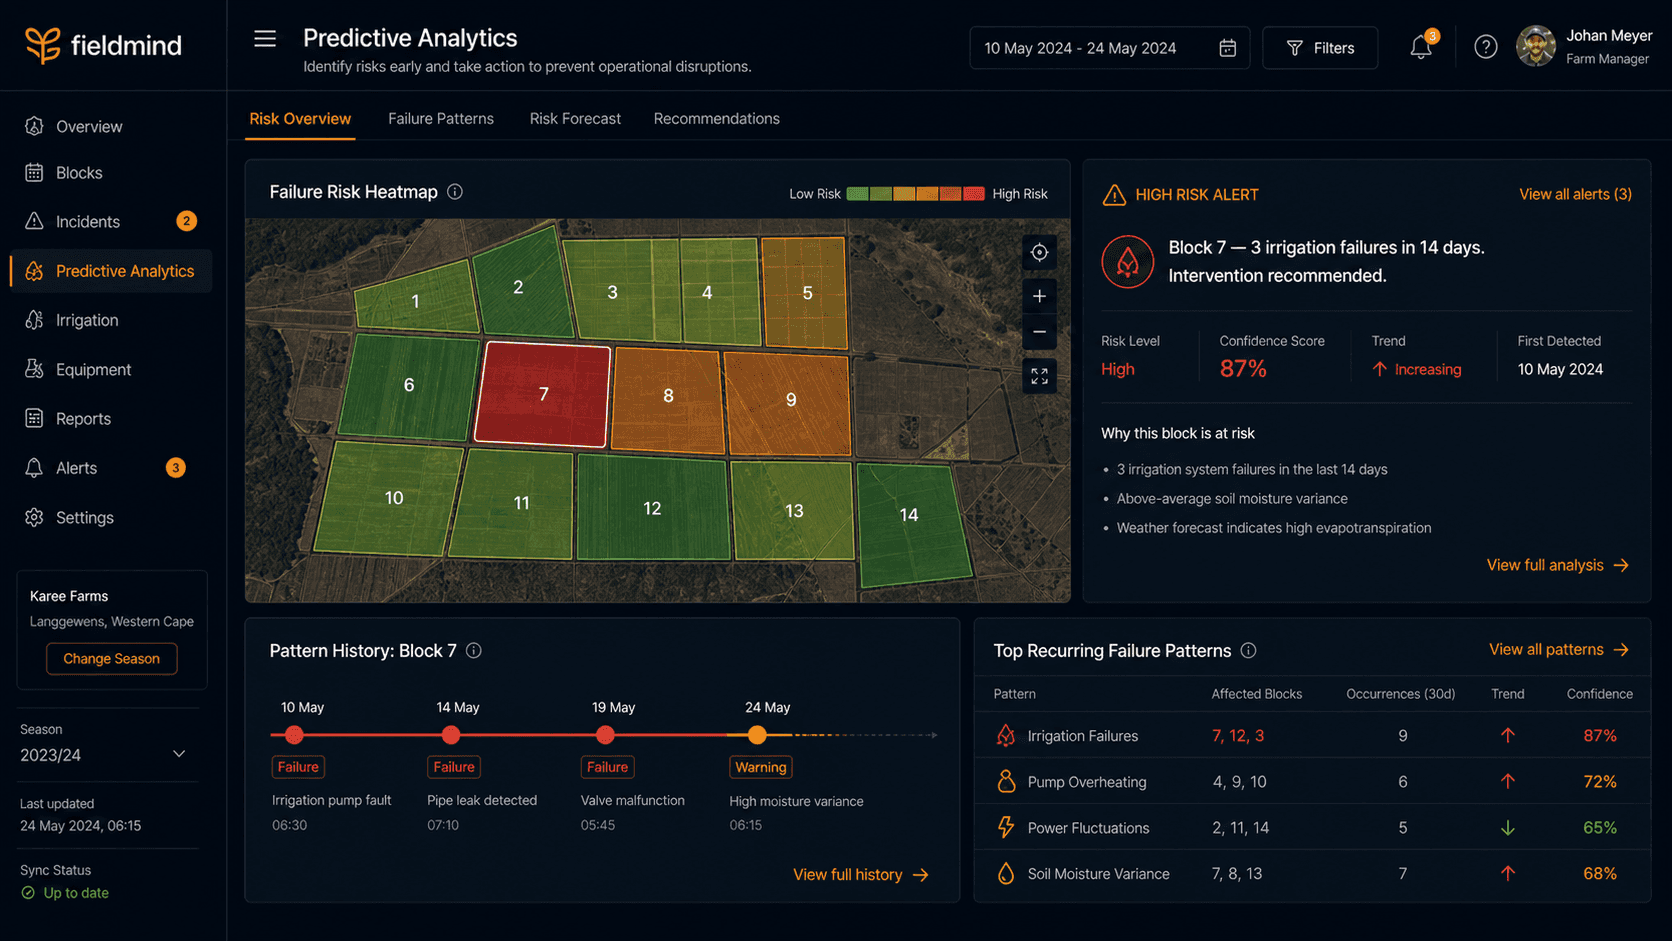Click the 10 May timeline failure marker
1672x941 pixels.
coord(294,736)
